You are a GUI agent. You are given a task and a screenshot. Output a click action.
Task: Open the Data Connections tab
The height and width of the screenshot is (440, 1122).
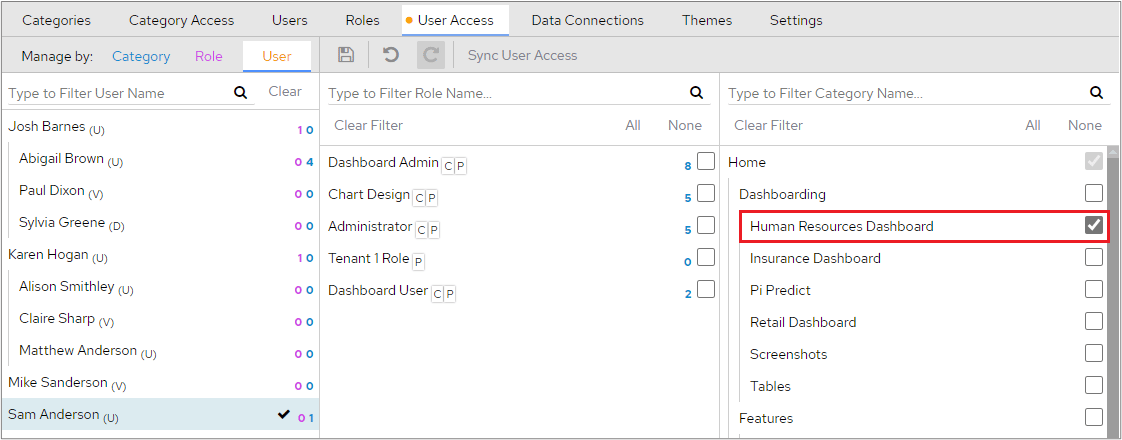[587, 20]
